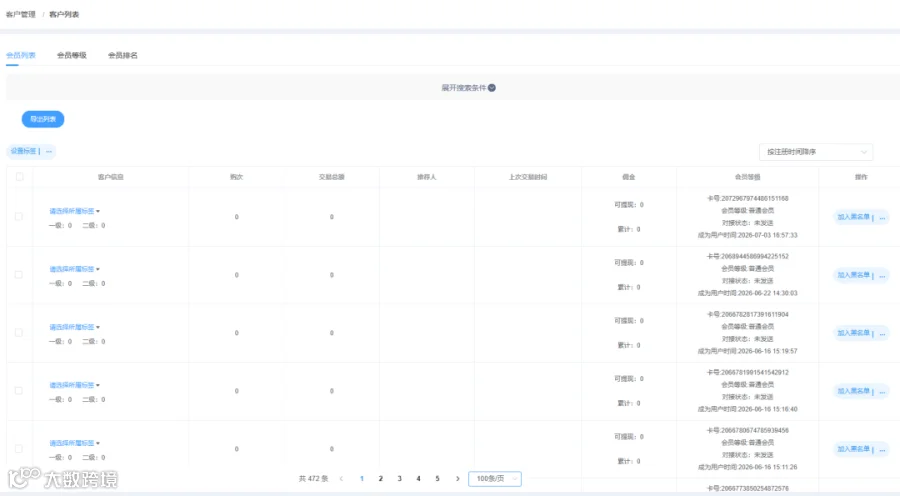Open 请选择所属标签 dropdown in the 2026-07-03 row
The image size is (900, 496).
tap(75, 211)
